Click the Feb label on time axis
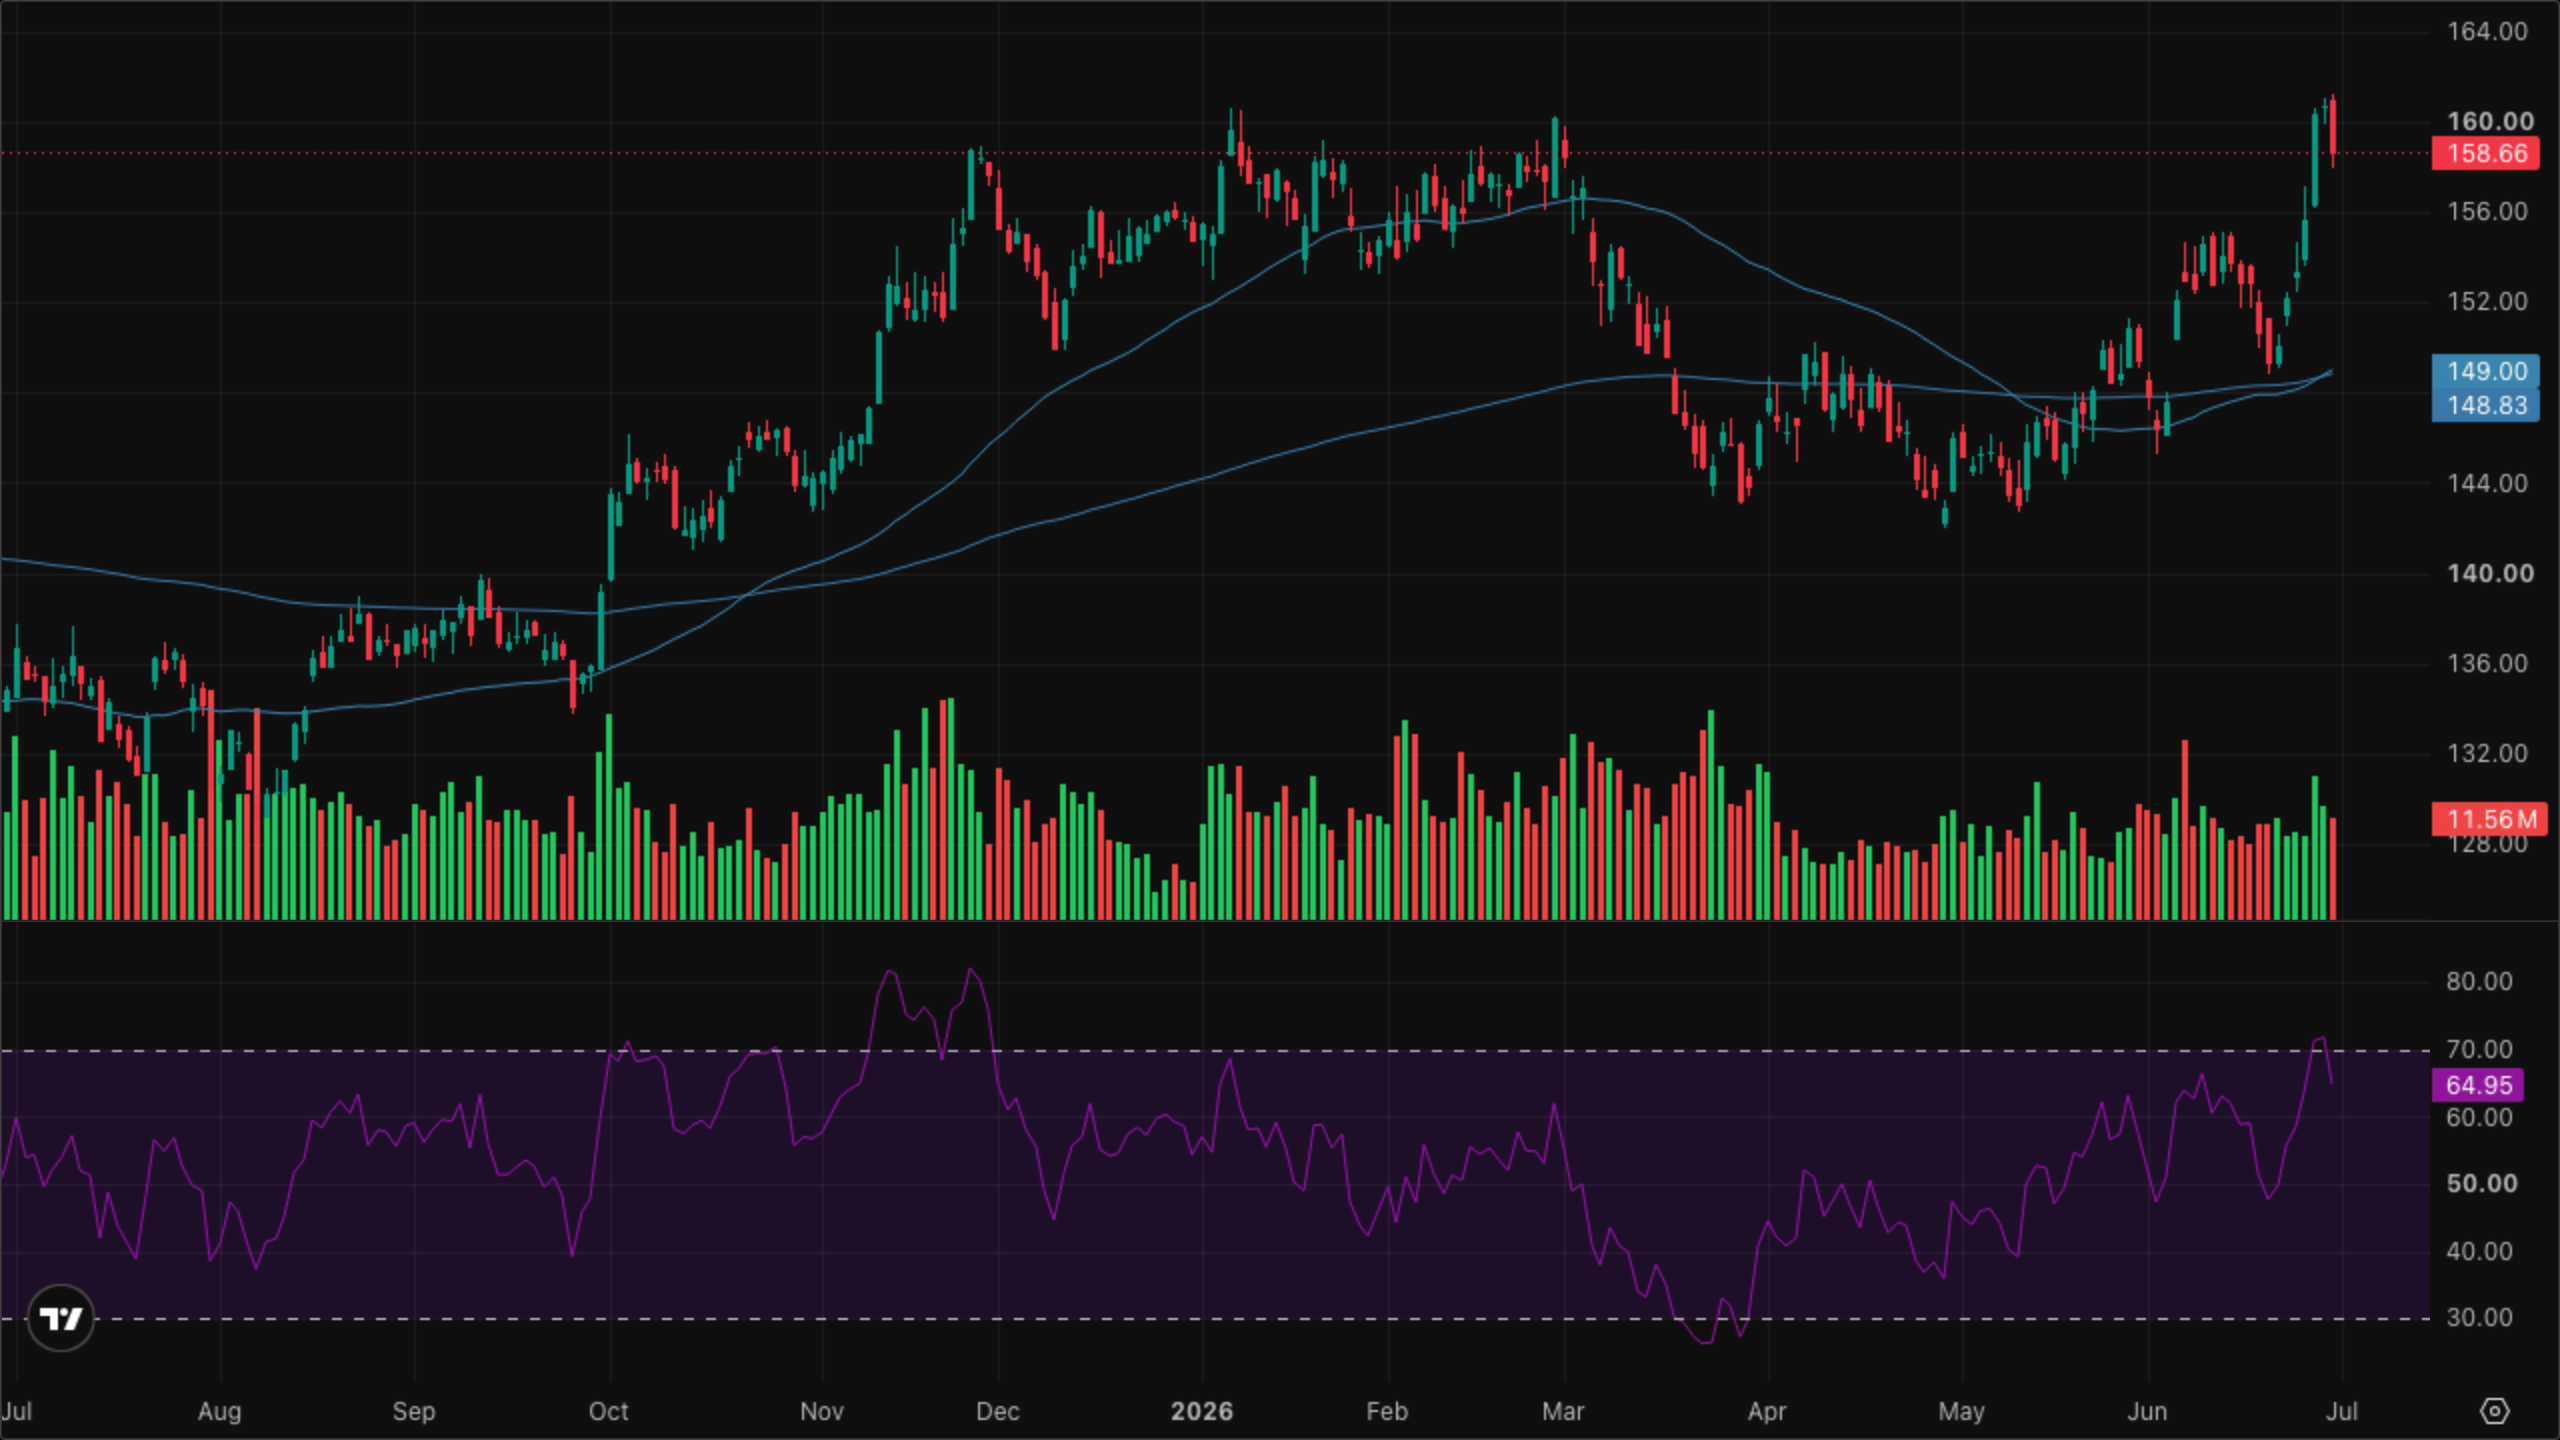The image size is (2560, 1440). pos(1387,1411)
